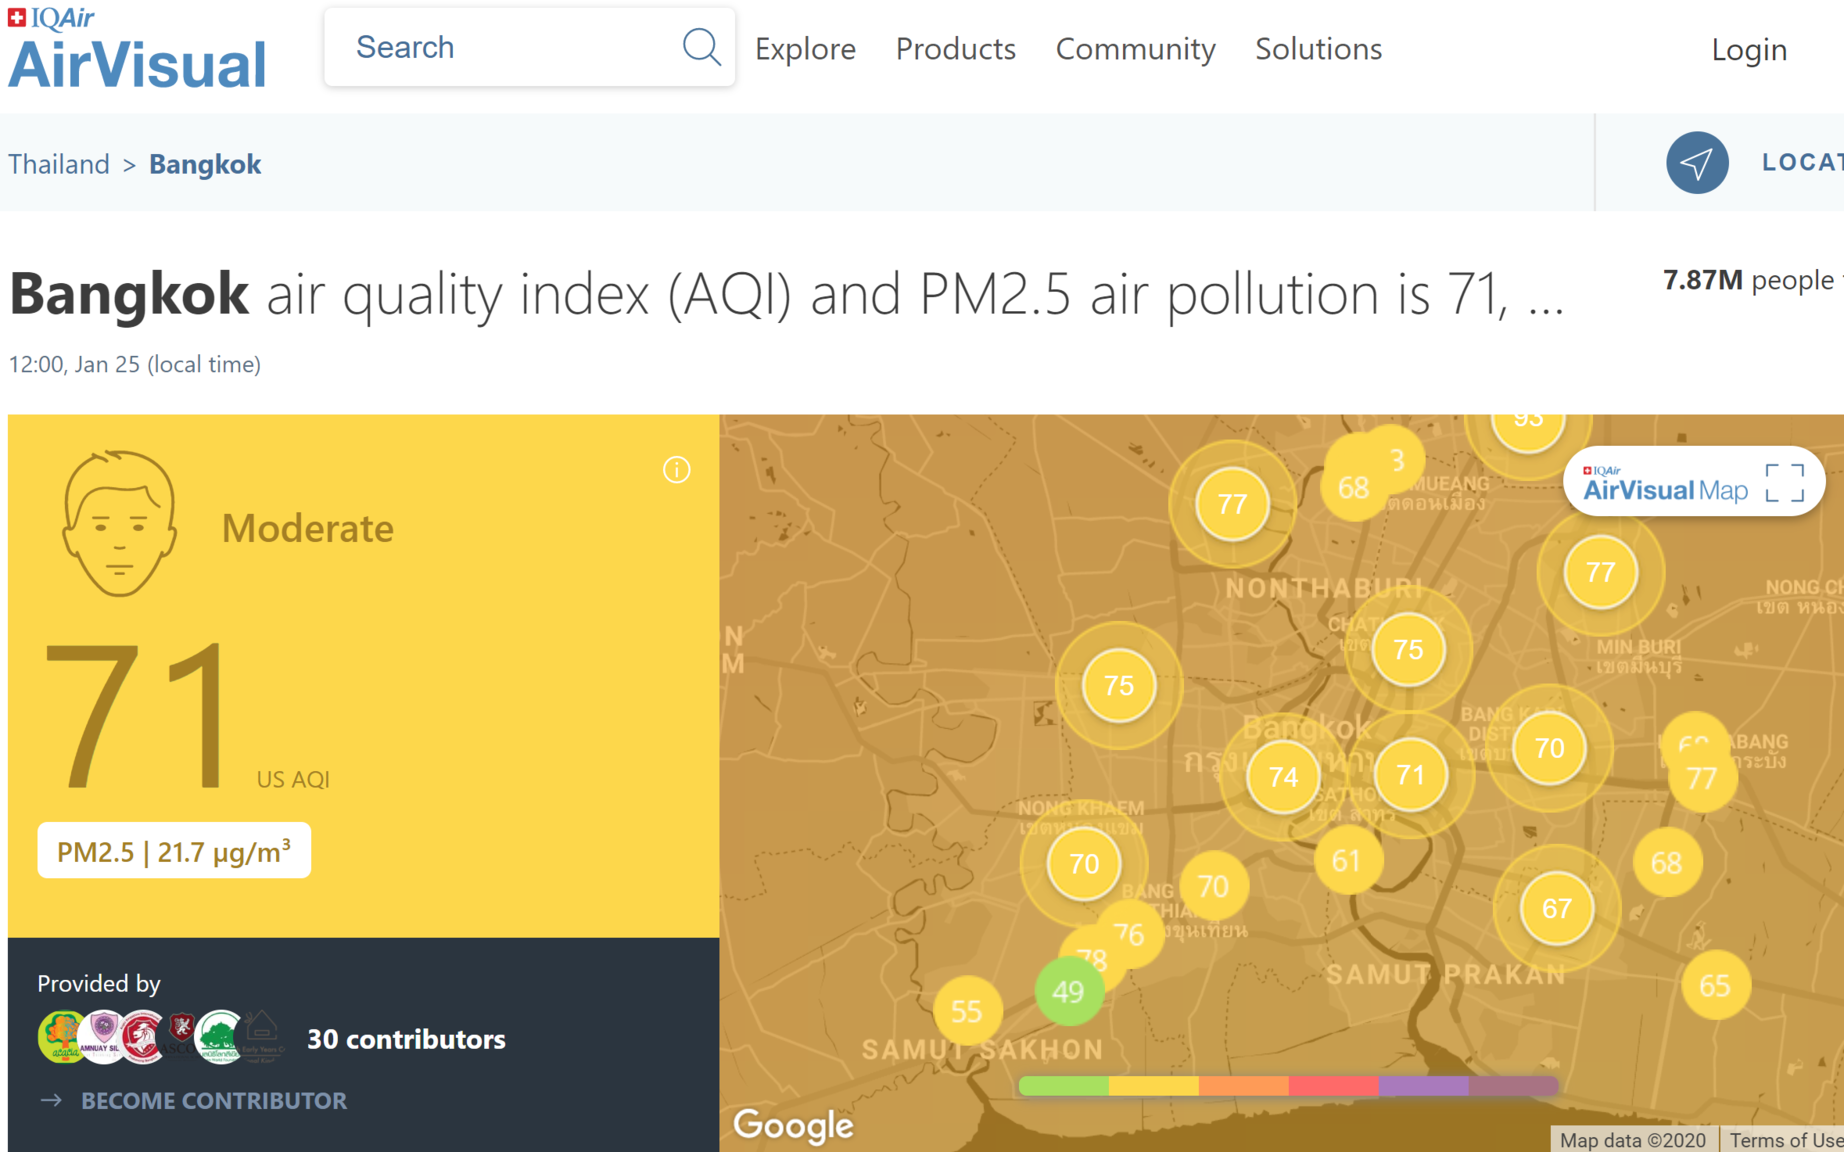Image resolution: width=1844 pixels, height=1152 pixels.
Task: Select the 65 AQI map marker
Action: point(1714,986)
